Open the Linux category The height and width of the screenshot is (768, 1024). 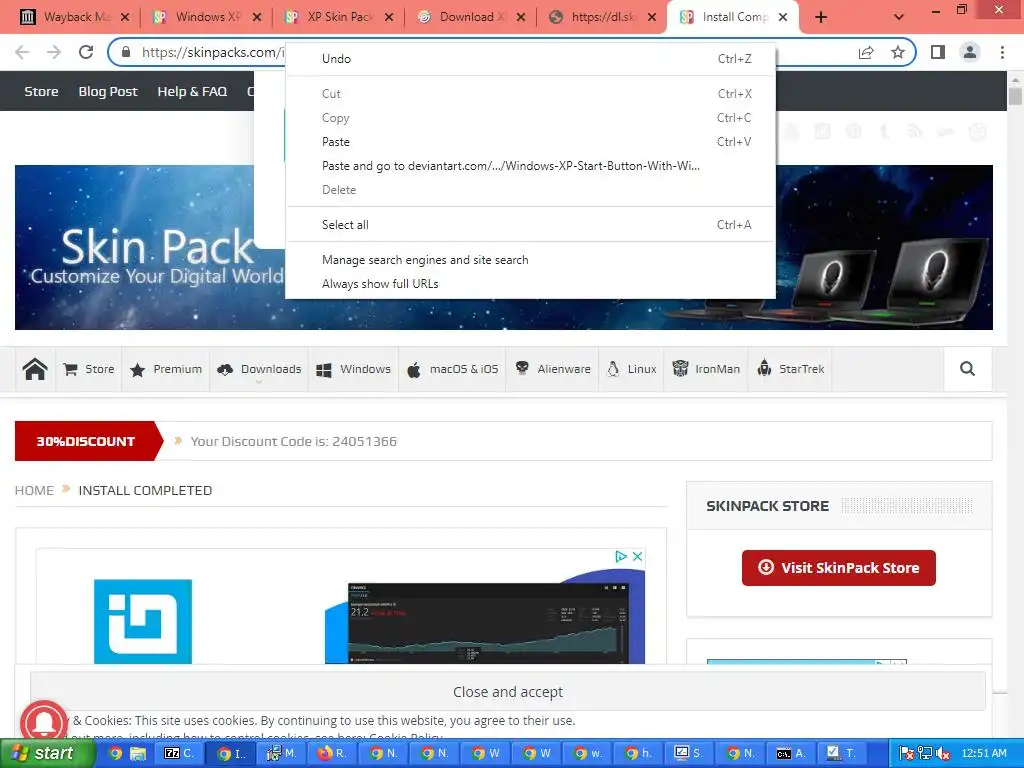click(632, 369)
